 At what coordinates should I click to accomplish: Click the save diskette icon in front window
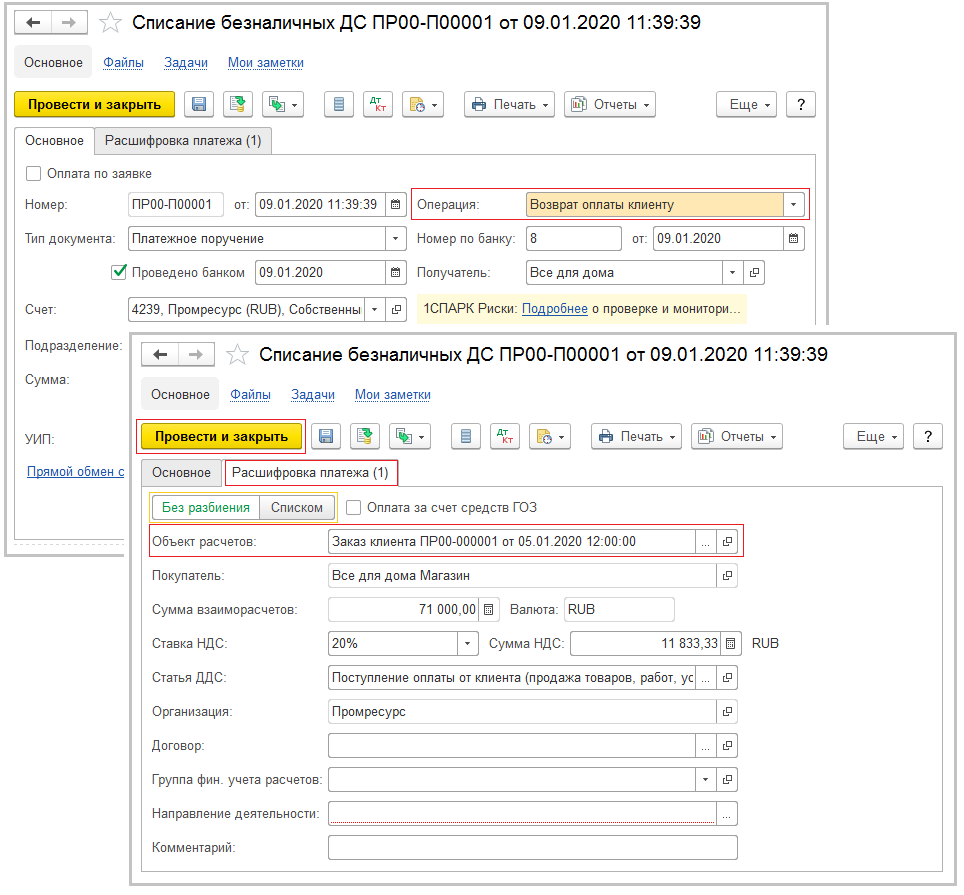coord(325,436)
